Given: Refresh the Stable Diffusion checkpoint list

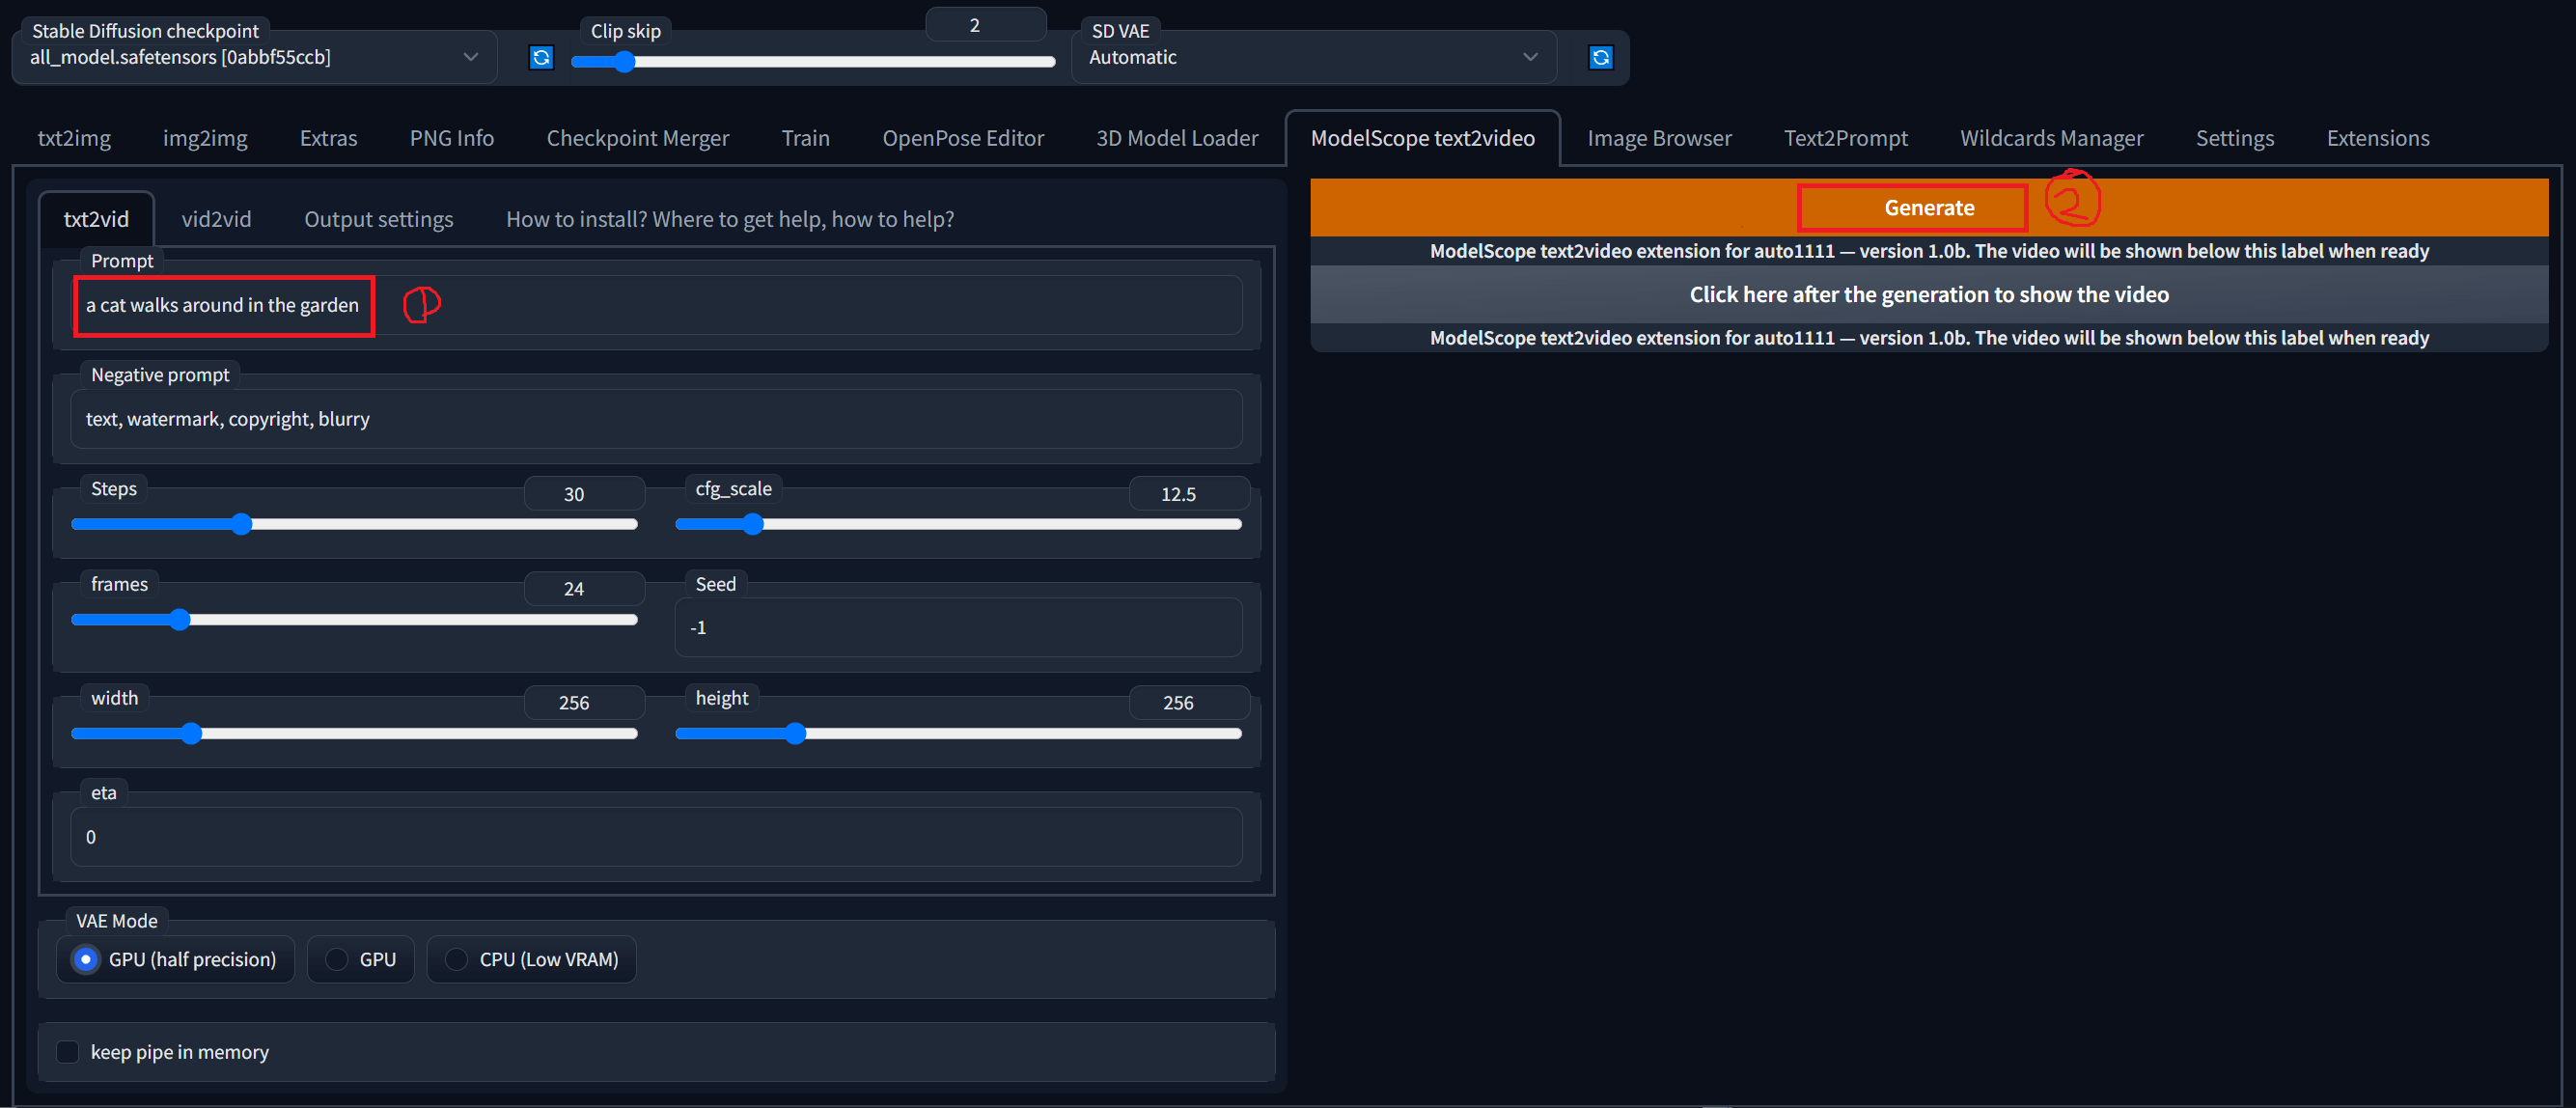Looking at the screenshot, I should click(x=541, y=57).
